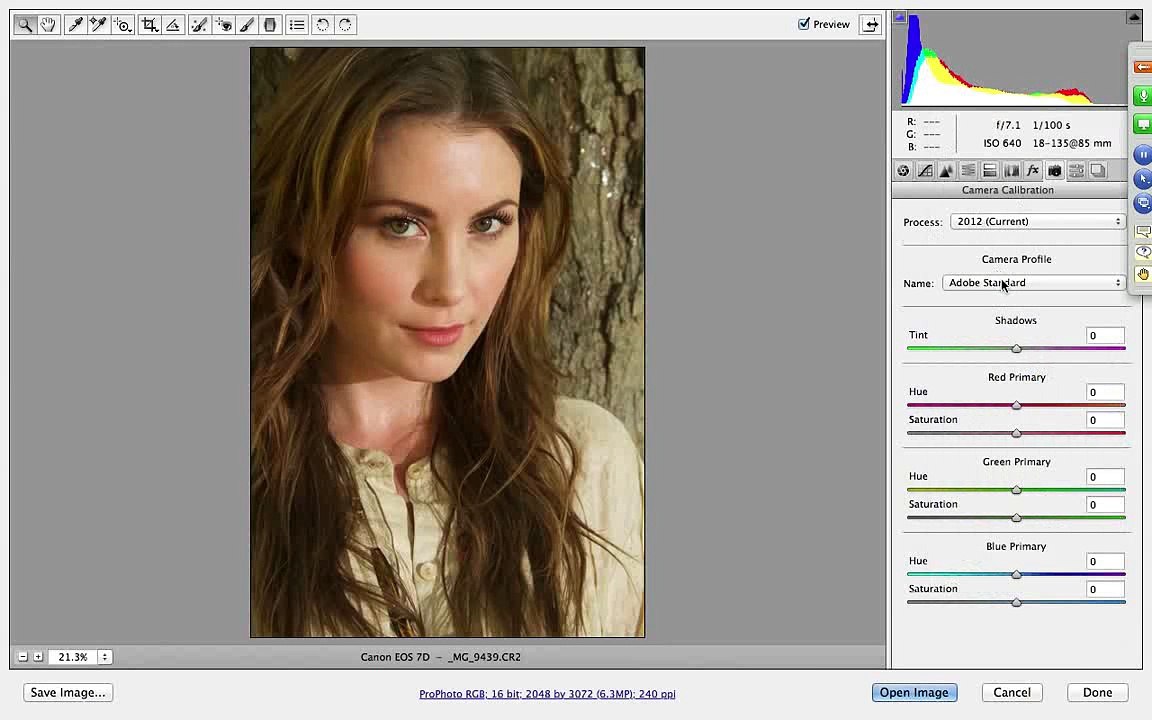Adjust the Green Primary Hue slider

pos(1016,489)
